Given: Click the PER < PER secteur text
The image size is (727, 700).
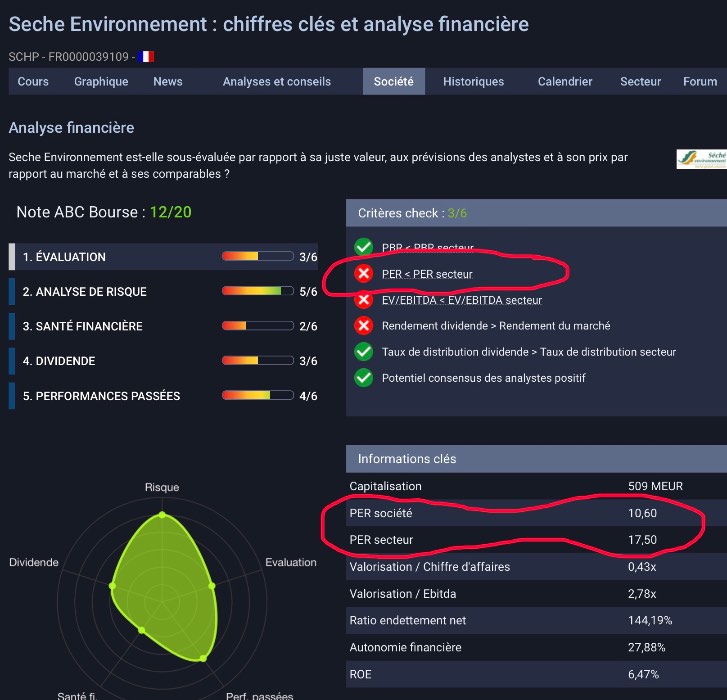Looking at the screenshot, I should click(x=427, y=274).
